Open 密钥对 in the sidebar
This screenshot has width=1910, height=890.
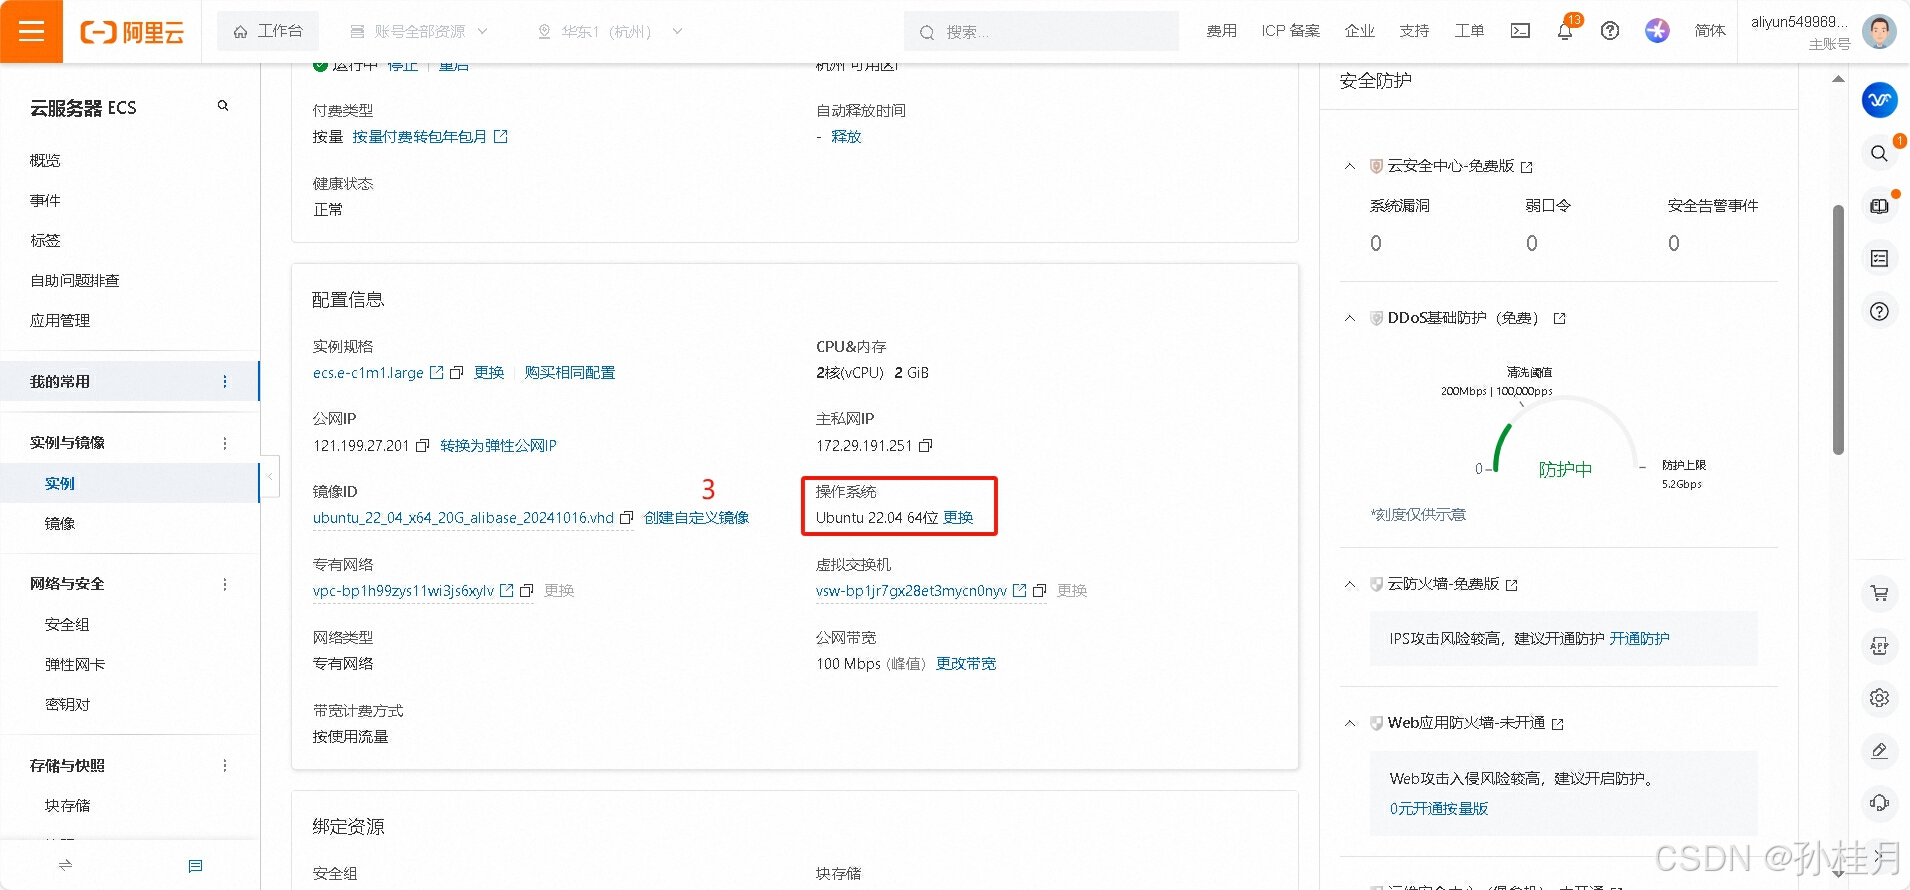click(67, 704)
